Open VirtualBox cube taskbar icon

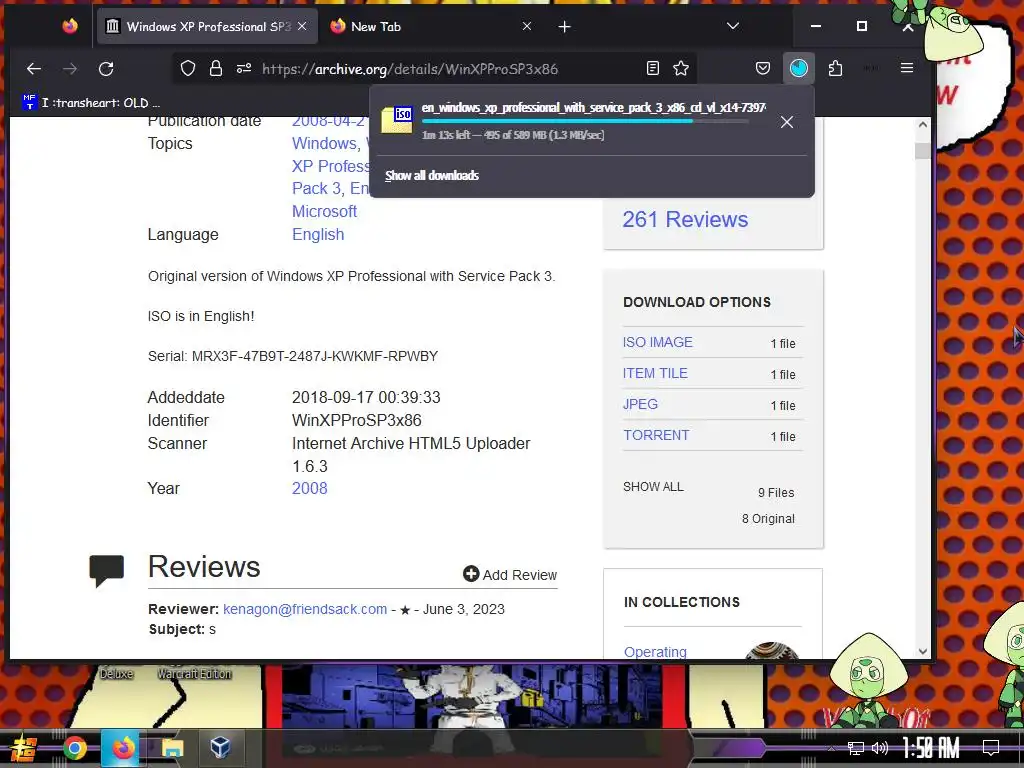coord(220,747)
